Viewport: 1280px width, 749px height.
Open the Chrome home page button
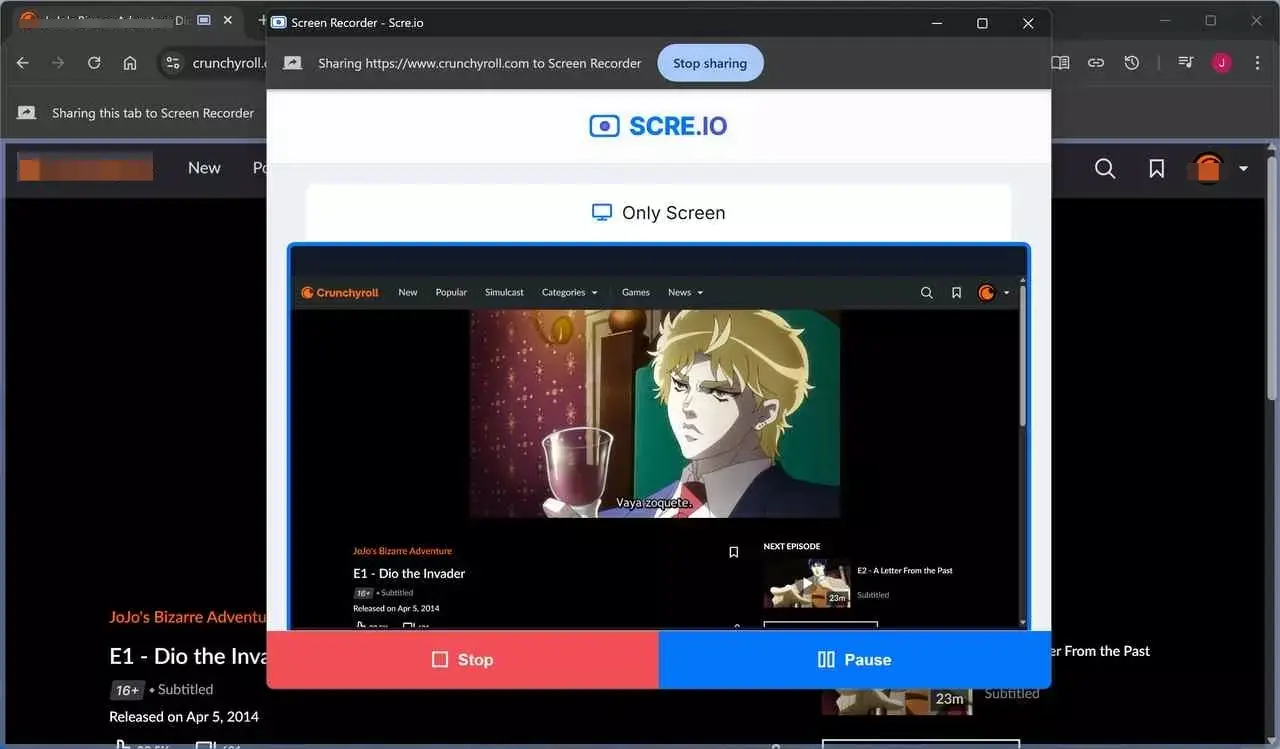pyautogui.click(x=130, y=63)
